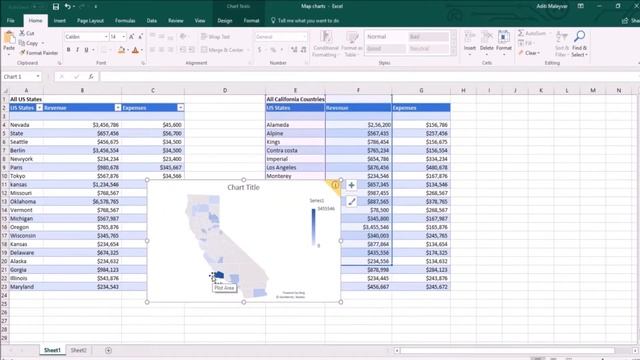Image resolution: width=640 pixels, height=360 pixels.
Task: Increase the font size
Action: click(x=131, y=37)
